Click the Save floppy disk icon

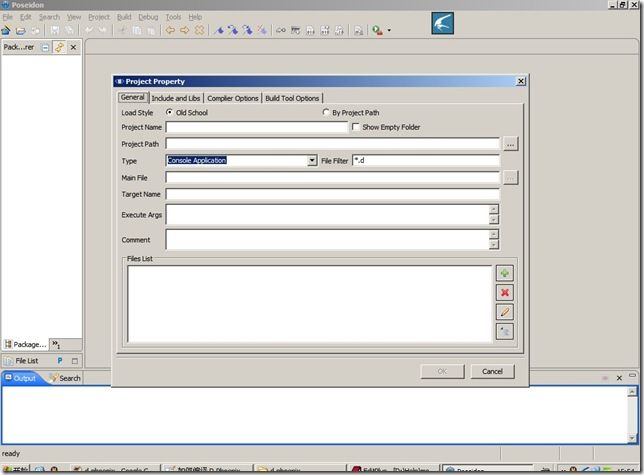55,30
